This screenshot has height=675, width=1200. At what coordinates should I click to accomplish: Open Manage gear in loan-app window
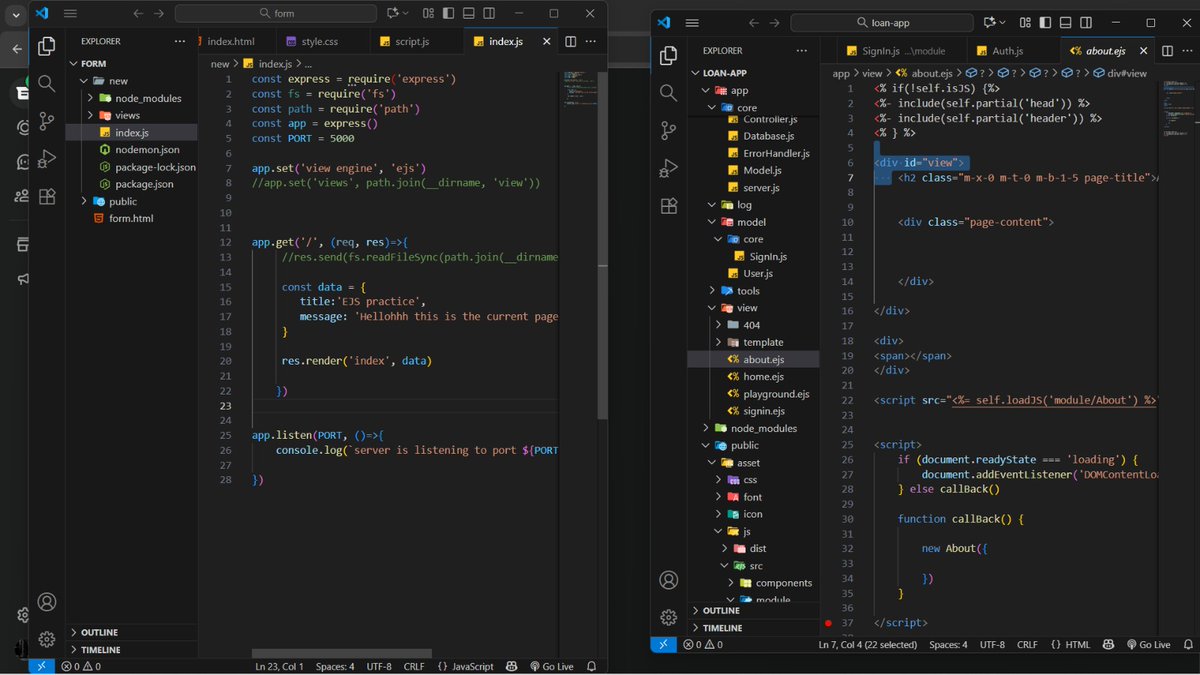tap(669, 617)
